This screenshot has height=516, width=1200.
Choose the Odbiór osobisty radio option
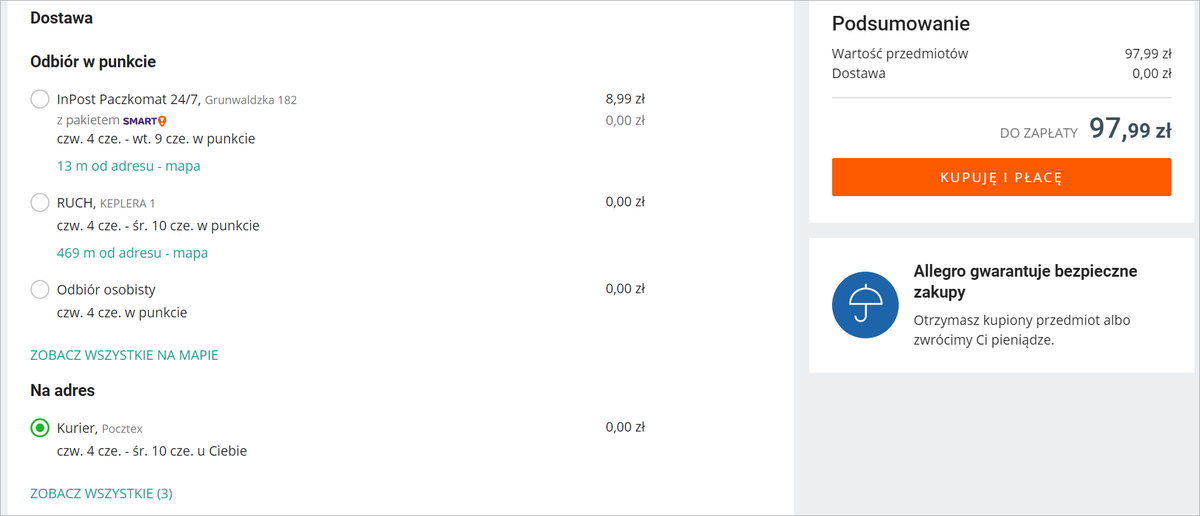[x=40, y=290]
